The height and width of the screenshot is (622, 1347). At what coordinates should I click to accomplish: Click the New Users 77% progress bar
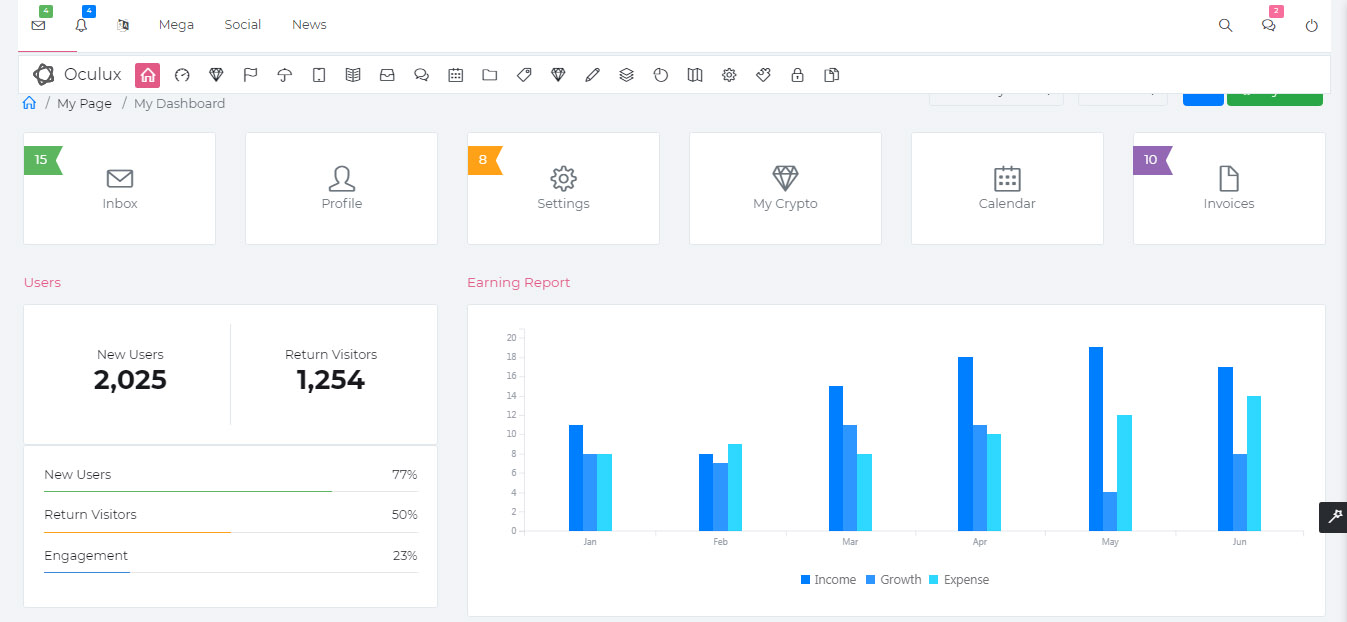coord(231,491)
